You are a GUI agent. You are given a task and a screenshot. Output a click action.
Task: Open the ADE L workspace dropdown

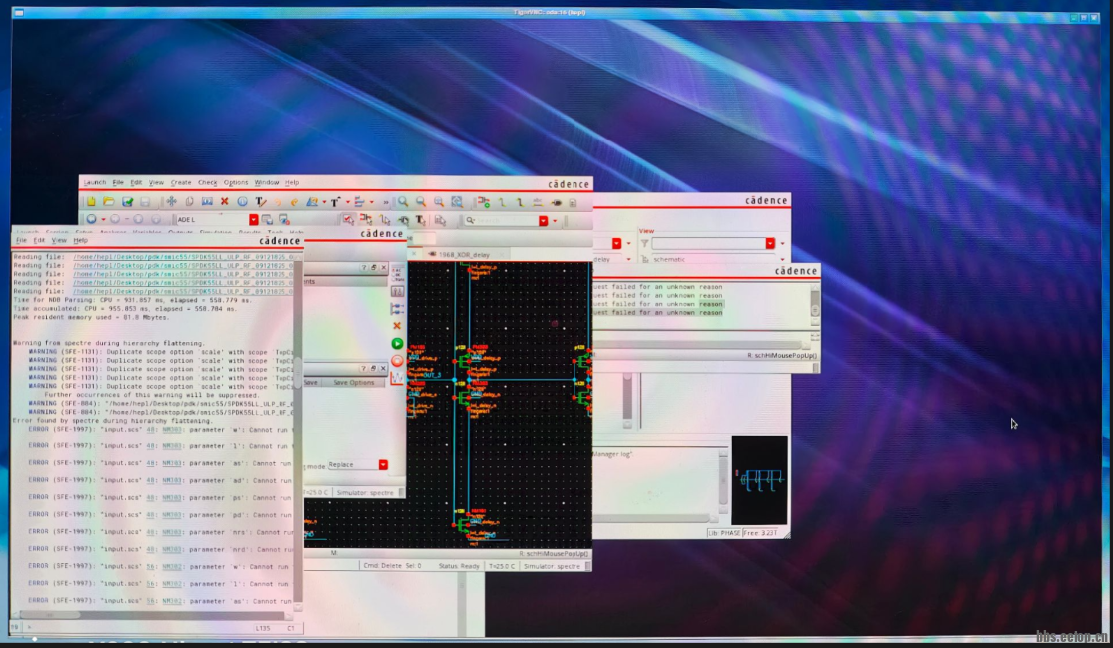(253, 220)
